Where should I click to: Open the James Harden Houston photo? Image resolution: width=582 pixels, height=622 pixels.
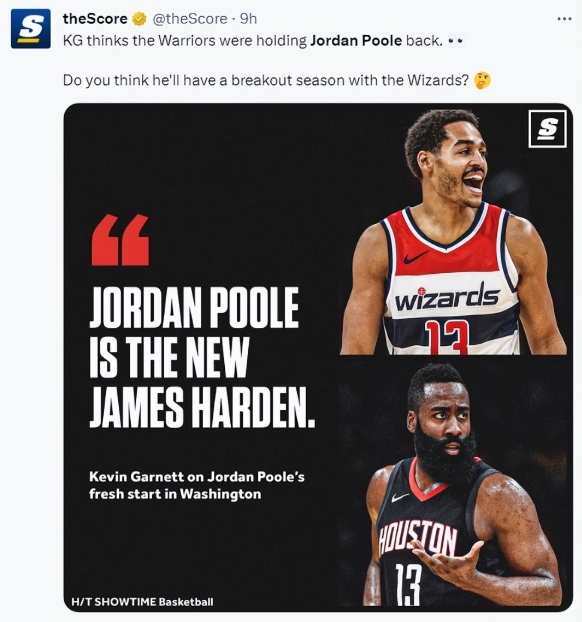pyautogui.click(x=452, y=484)
